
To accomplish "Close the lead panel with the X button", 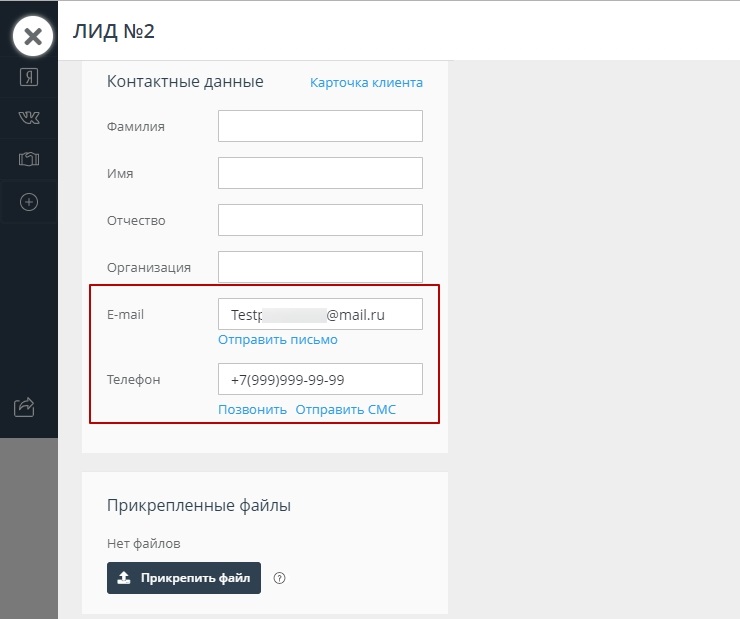I will coord(33,37).
